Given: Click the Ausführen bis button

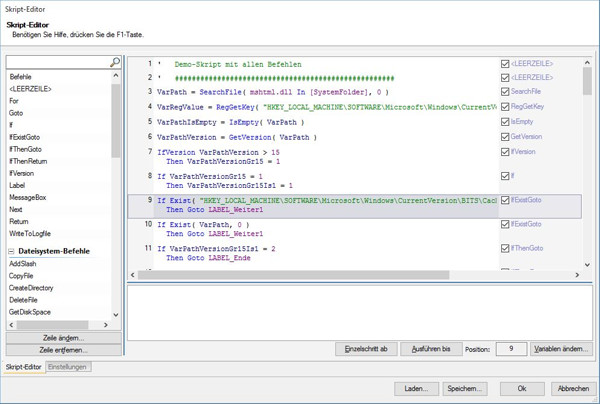Looking at the screenshot, I should (x=431, y=349).
